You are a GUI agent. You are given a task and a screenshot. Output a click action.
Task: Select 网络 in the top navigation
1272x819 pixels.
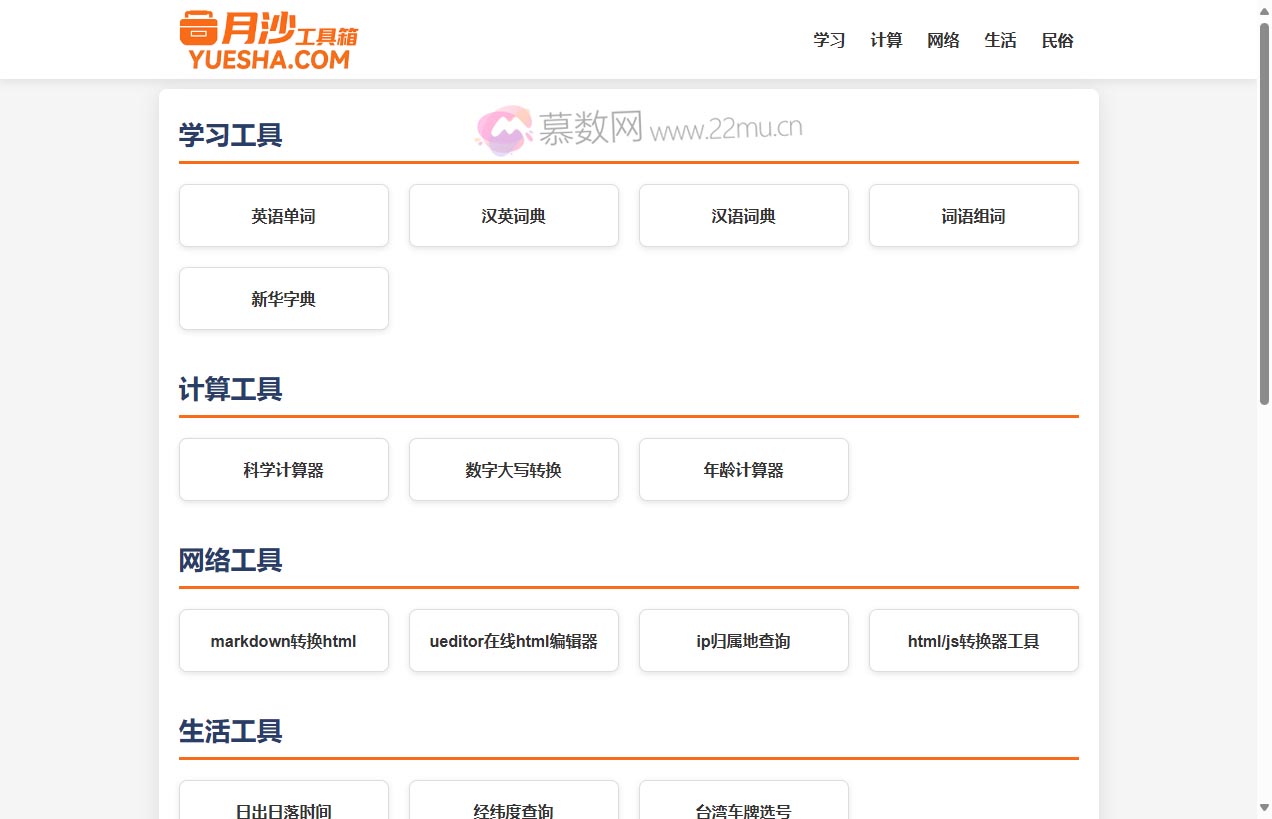tap(943, 40)
